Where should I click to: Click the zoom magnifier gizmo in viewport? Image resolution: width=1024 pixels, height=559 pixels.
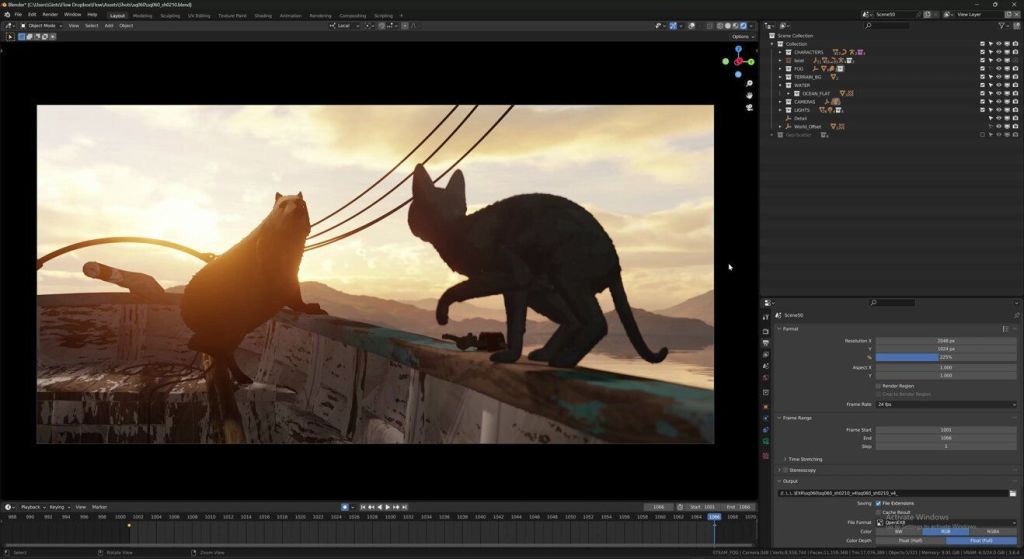click(x=749, y=83)
